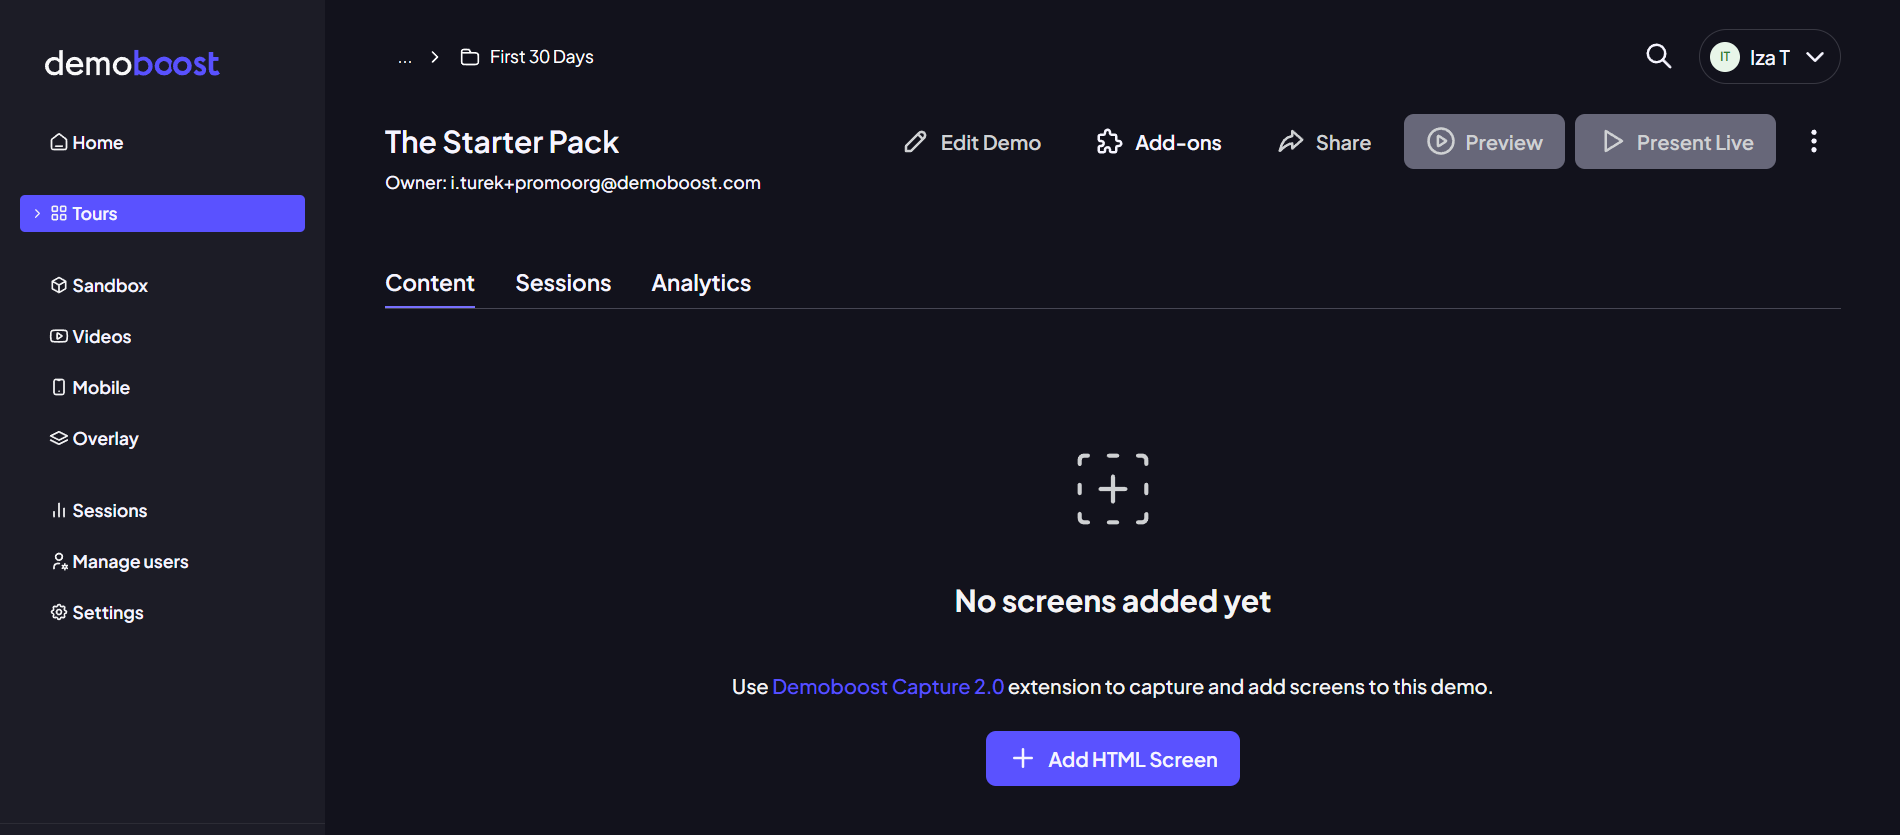Open Manage users page
This screenshot has height=835, width=1900.
(x=119, y=561)
